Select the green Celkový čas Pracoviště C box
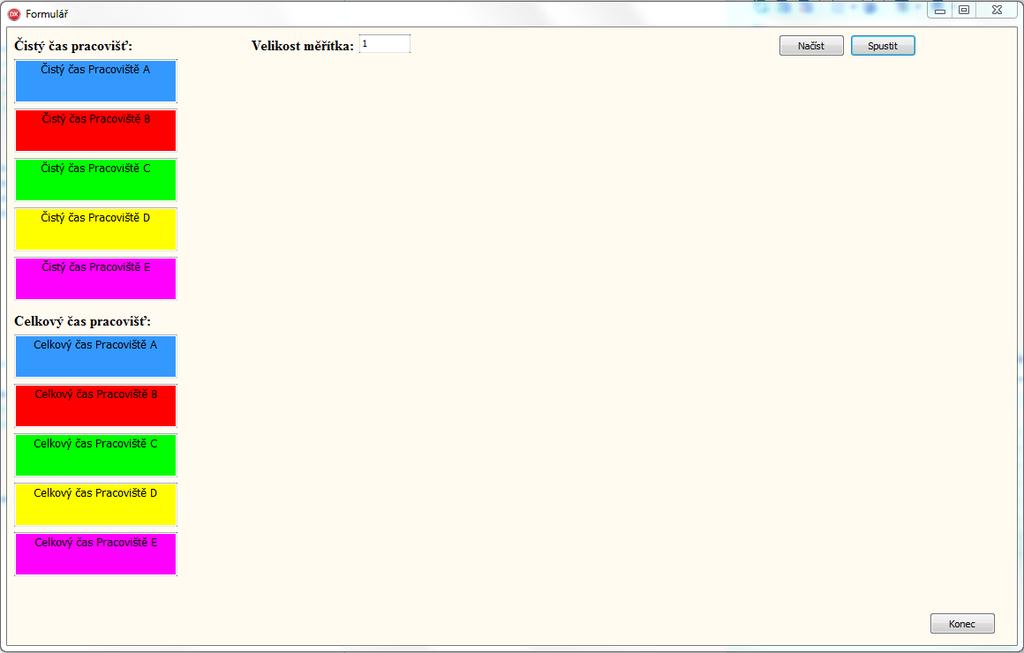This screenshot has width=1024, height=653. 96,455
